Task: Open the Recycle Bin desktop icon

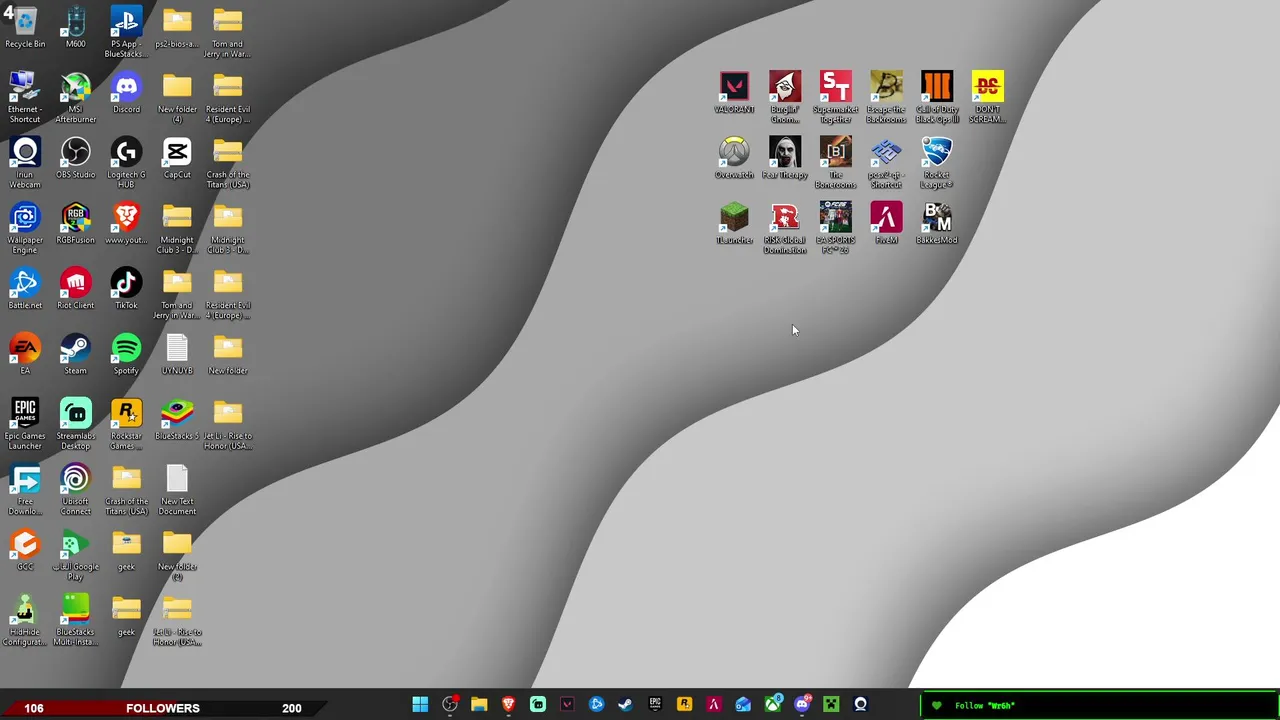Action: pyautogui.click(x=25, y=28)
